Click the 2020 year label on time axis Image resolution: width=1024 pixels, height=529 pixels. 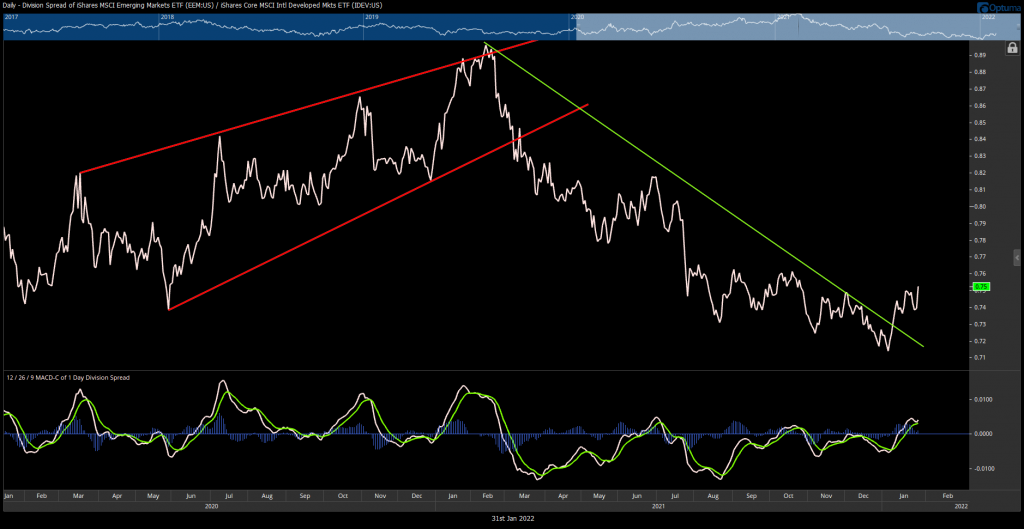click(x=211, y=505)
